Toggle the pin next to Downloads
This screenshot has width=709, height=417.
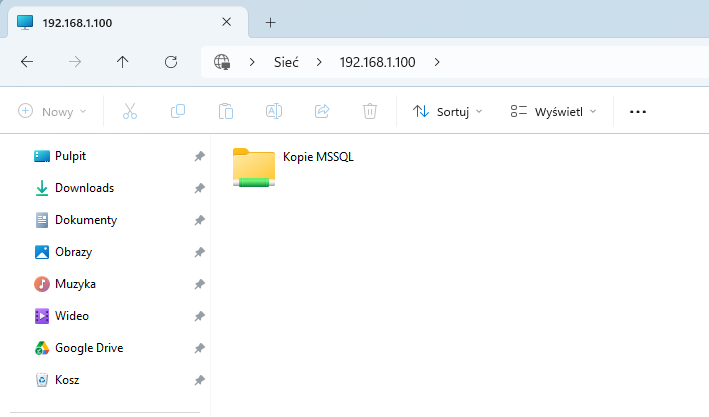point(199,189)
